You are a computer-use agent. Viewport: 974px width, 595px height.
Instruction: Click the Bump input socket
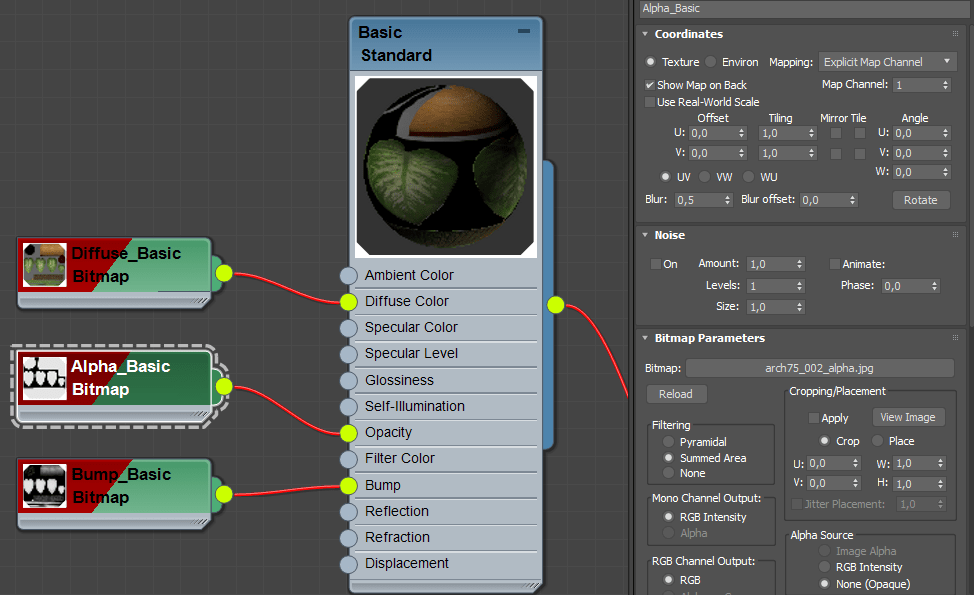348,485
